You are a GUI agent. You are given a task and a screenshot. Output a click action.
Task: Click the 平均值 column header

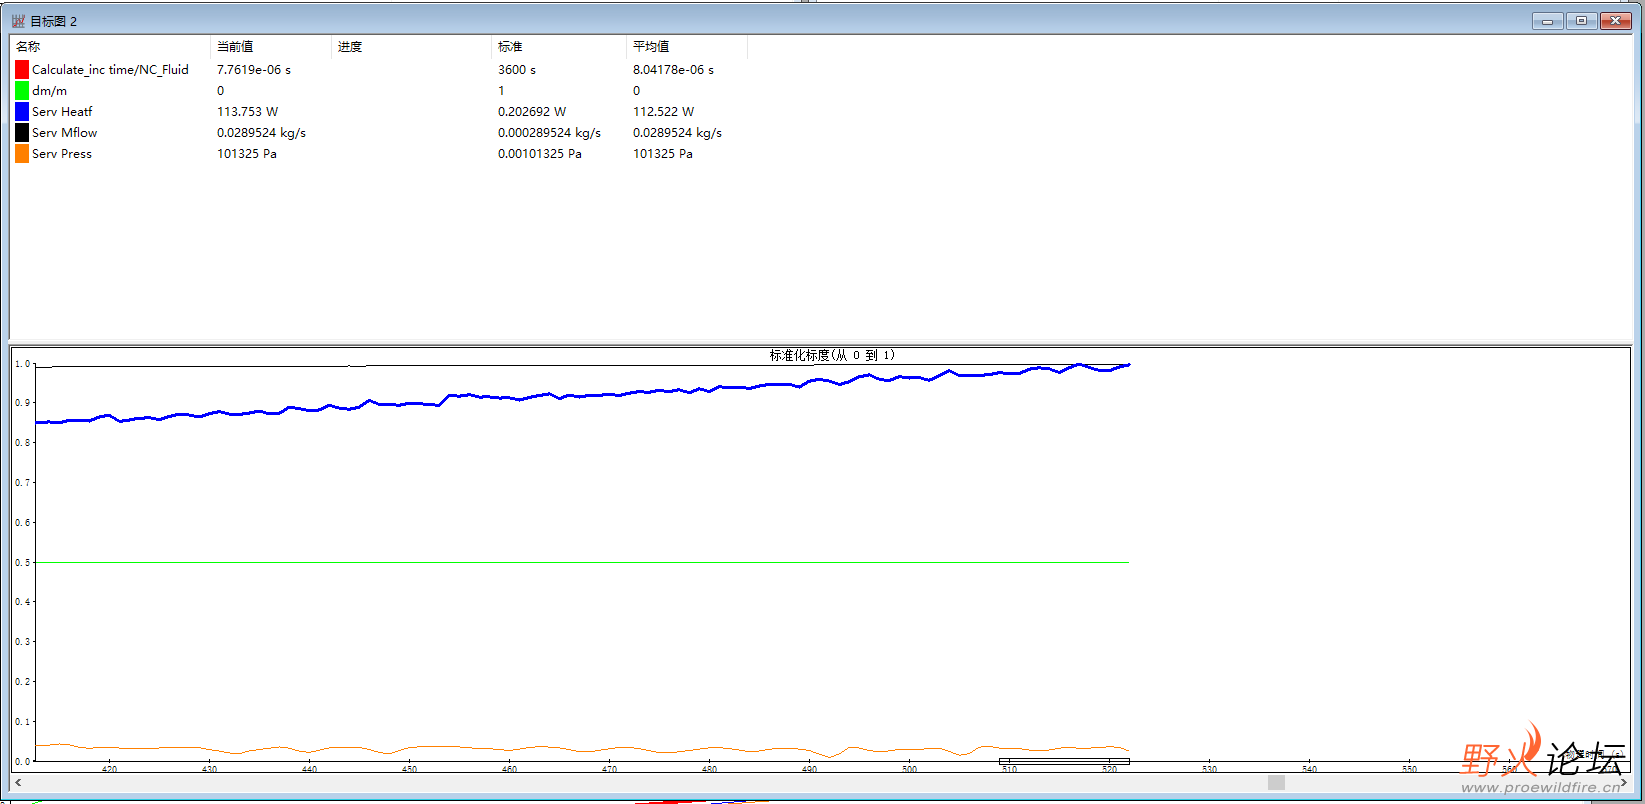pyautogui.click(x=687, y=47)
